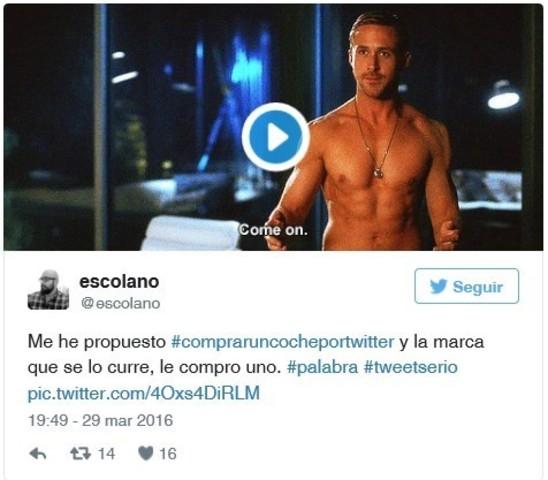Click the 'Come on.' subtitle caption

(x=273, y=230)
